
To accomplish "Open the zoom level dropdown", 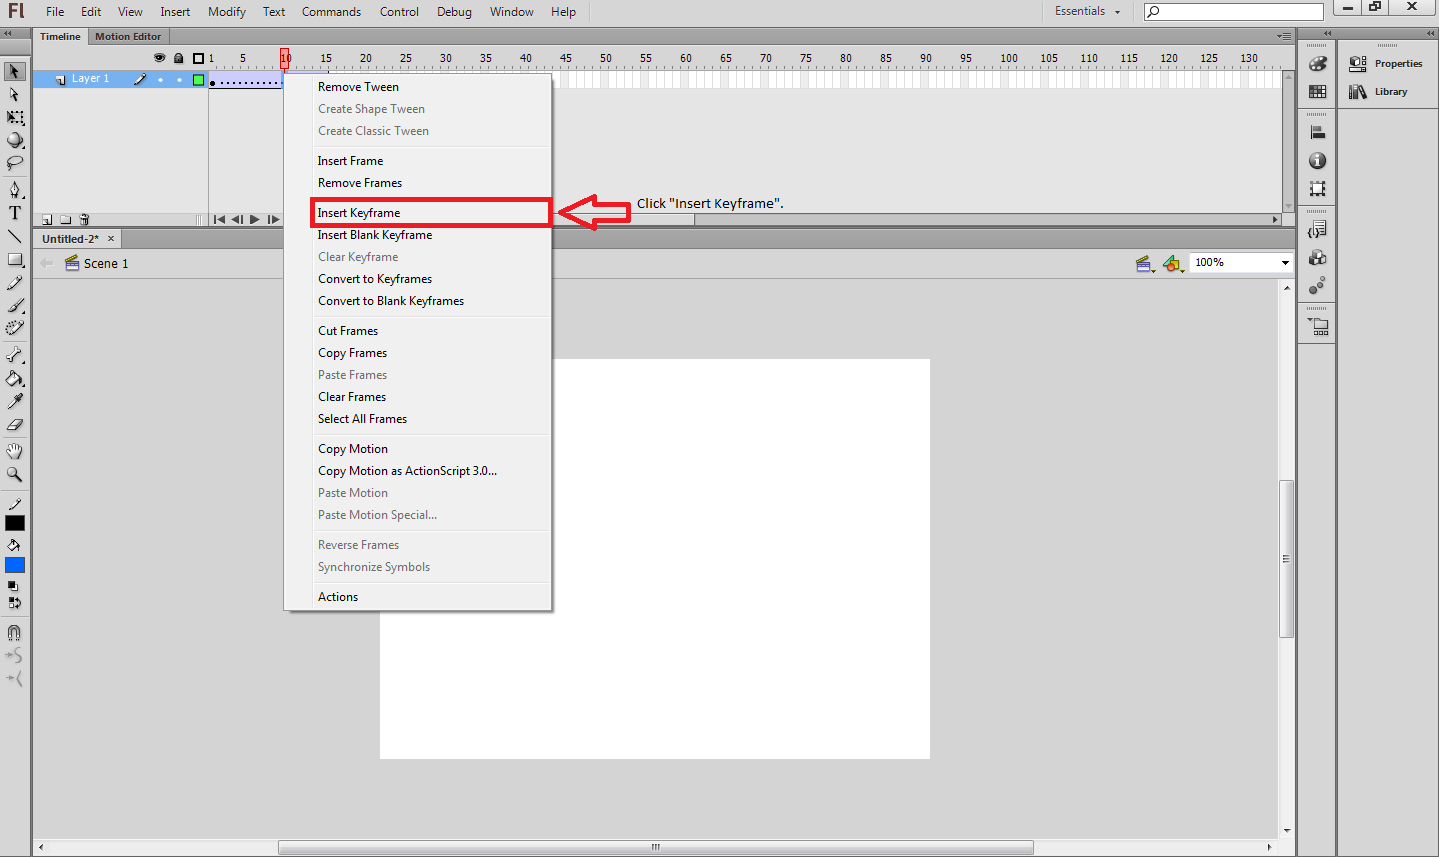I will pos(1284,262).
